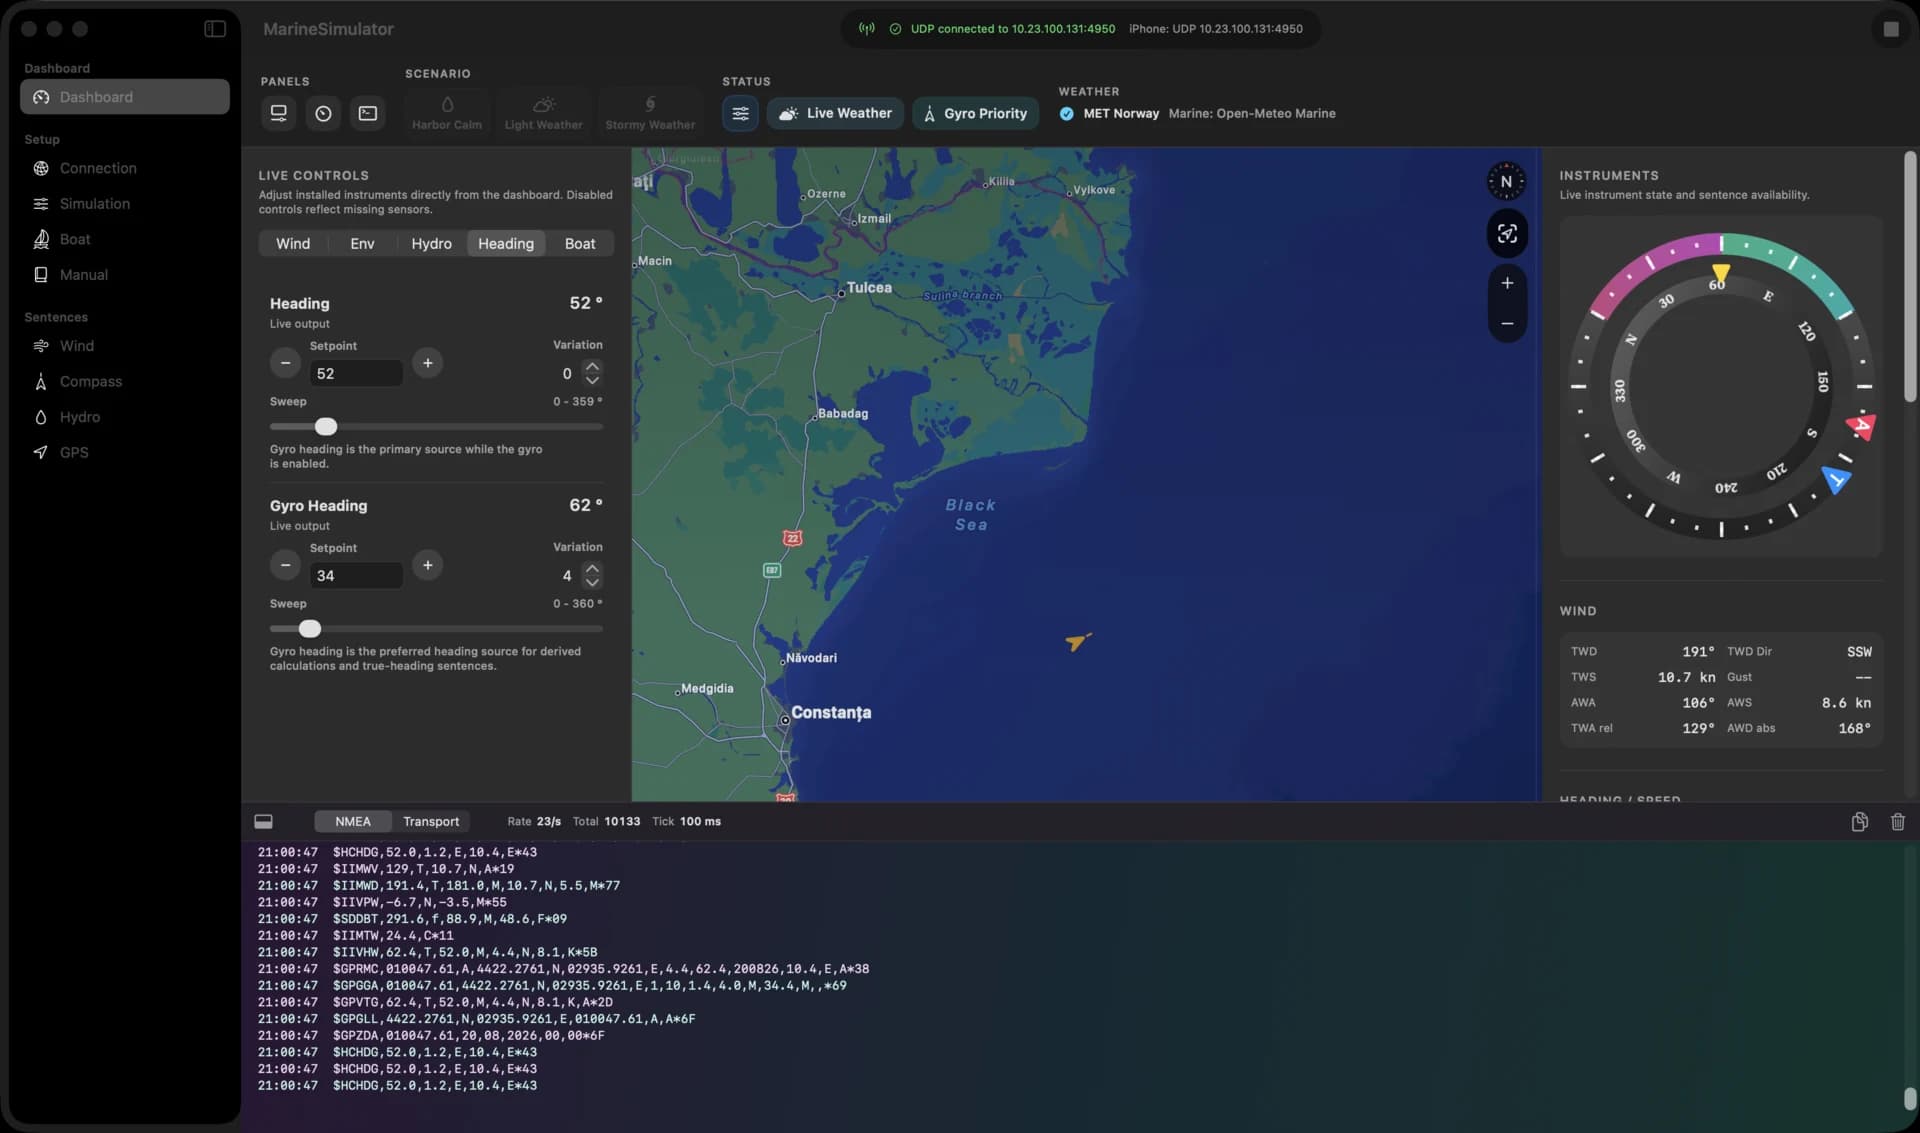Decrease the Gyro Heading setpoint
Screen dimensions: 1920x1133
[285, 565]
